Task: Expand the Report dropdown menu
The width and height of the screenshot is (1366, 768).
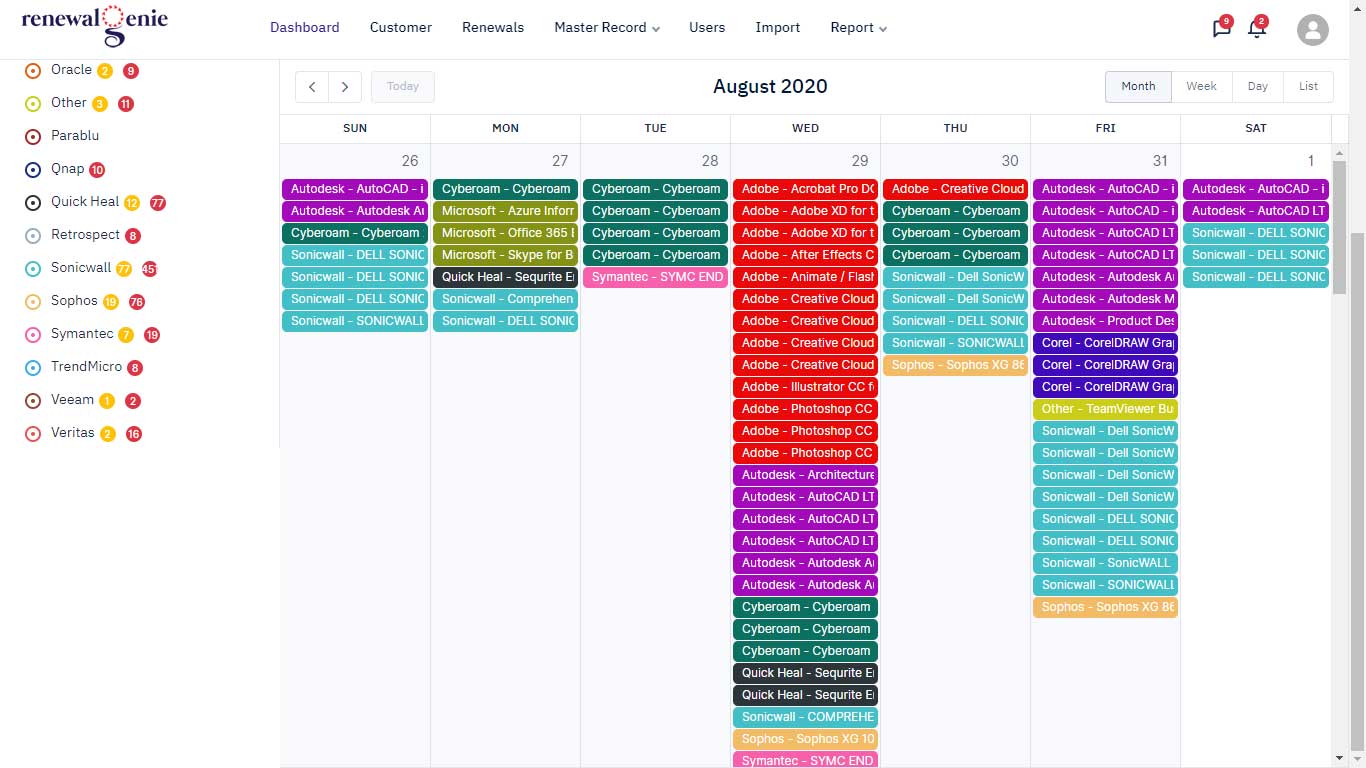Action: [858, 28]
